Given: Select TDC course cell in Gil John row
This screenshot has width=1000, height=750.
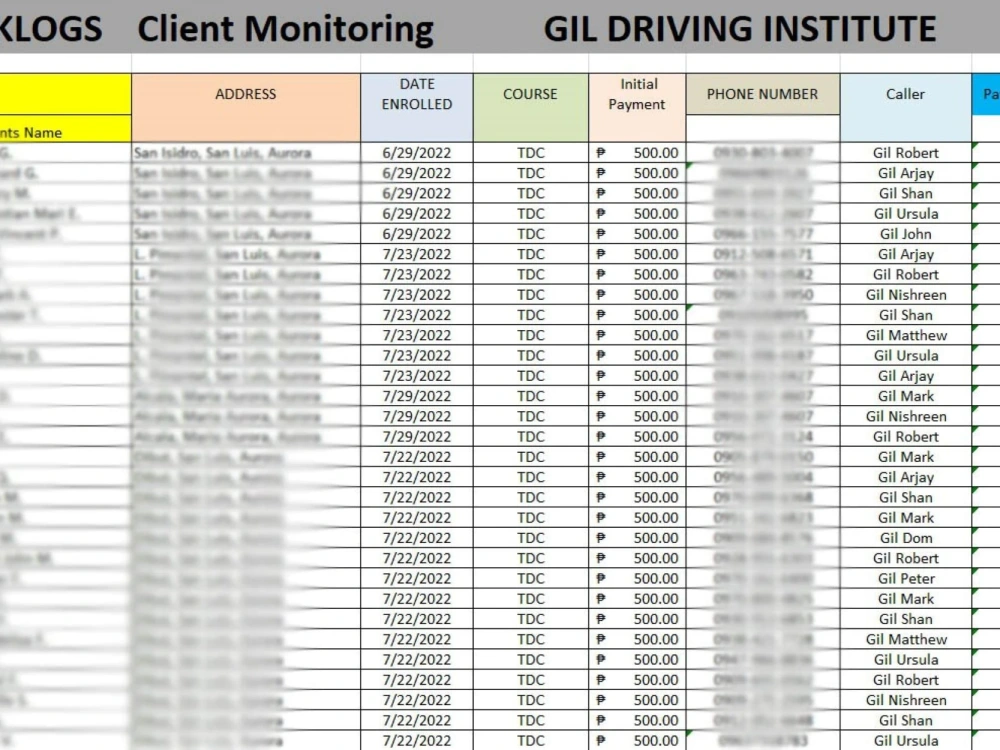Looking at the screenshot, I should [x=531, y=234].
